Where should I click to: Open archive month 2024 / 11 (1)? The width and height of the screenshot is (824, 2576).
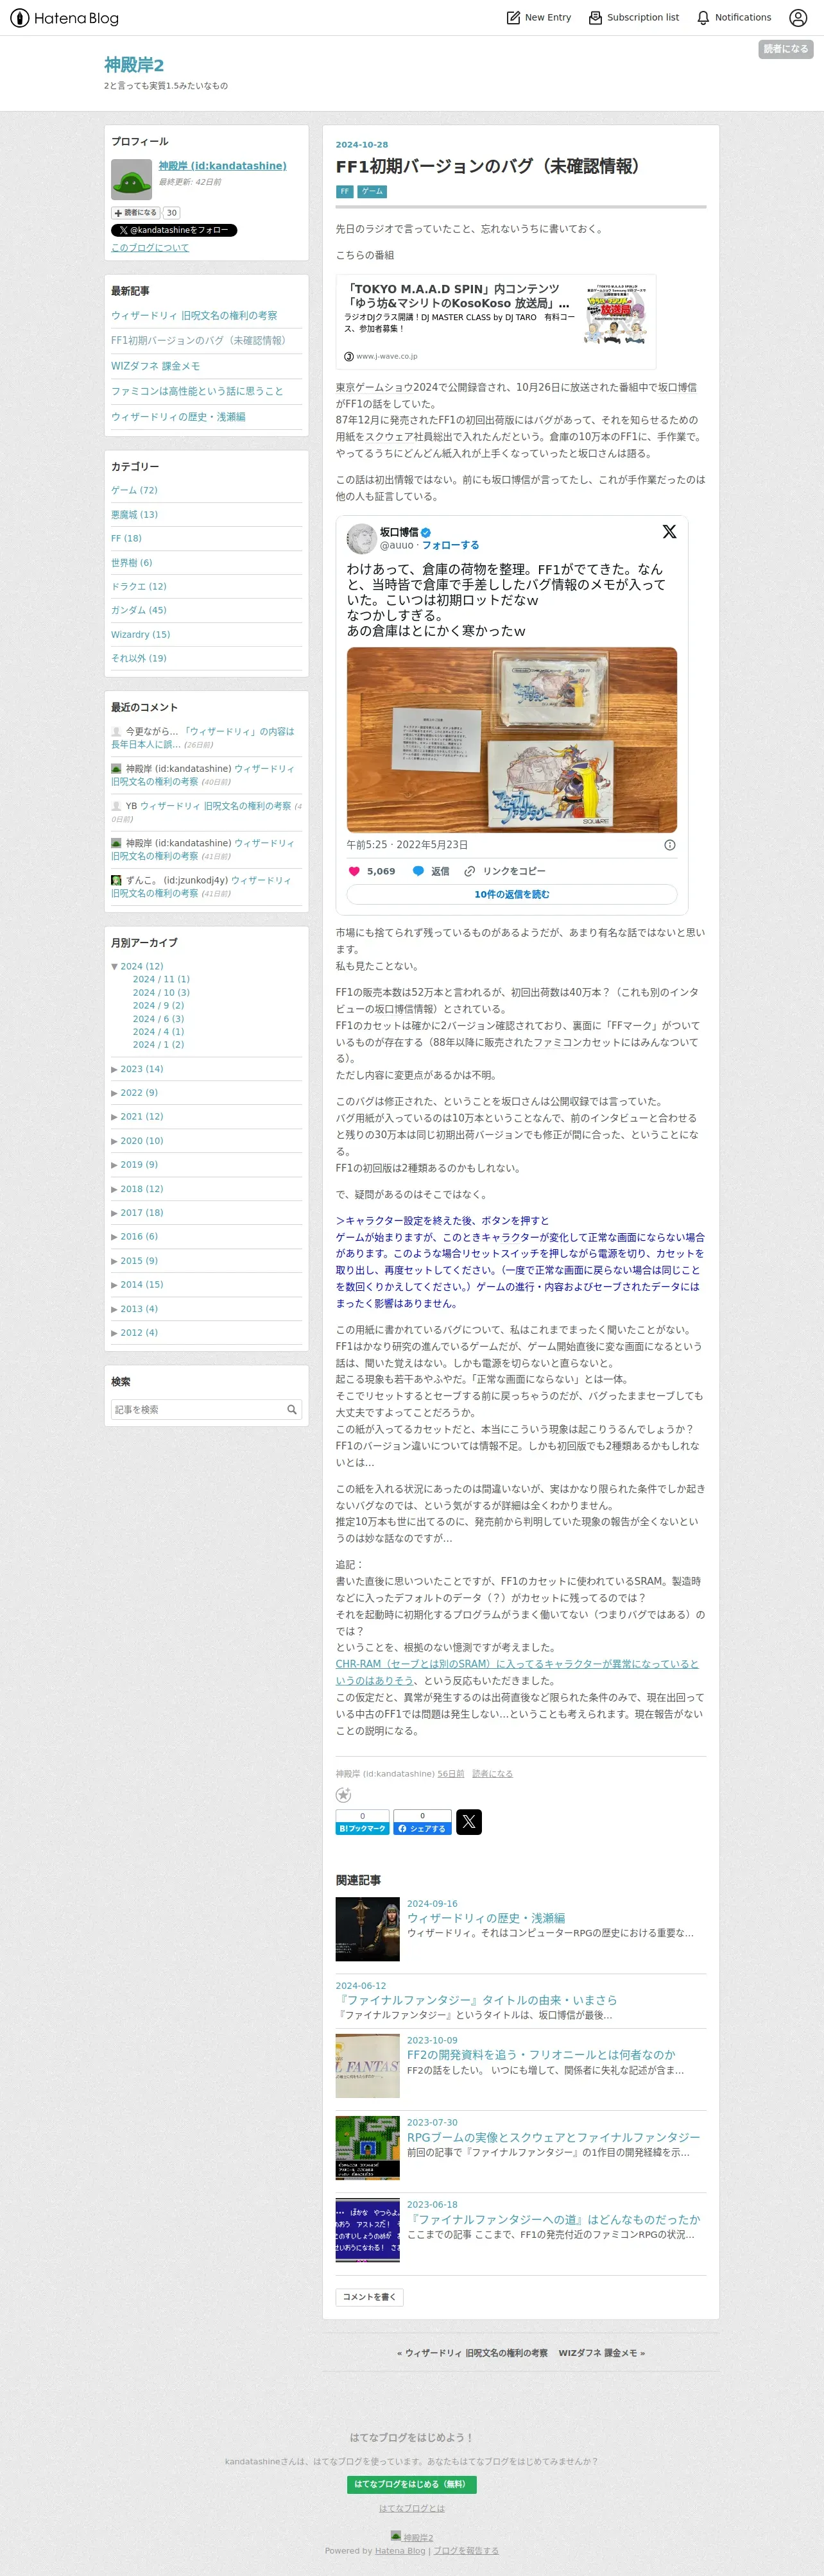161,980
